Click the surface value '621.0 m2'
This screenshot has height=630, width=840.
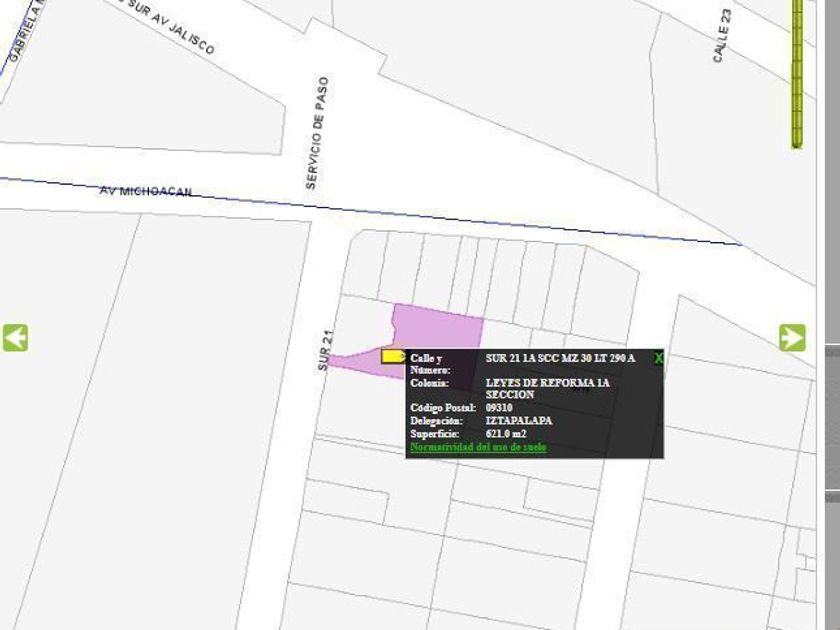click(506, 434)
